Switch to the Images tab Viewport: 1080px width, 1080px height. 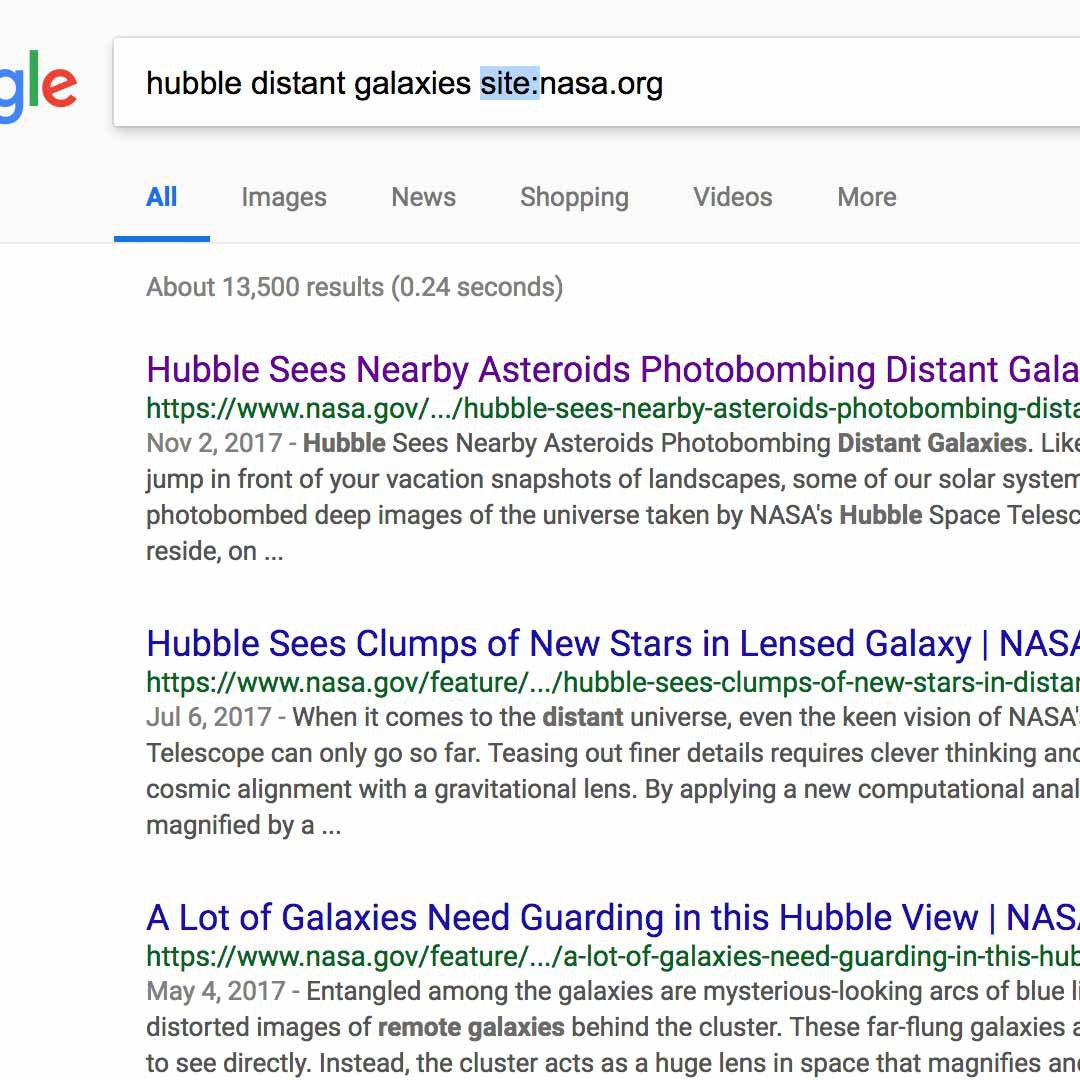click(x=284, y=198)
